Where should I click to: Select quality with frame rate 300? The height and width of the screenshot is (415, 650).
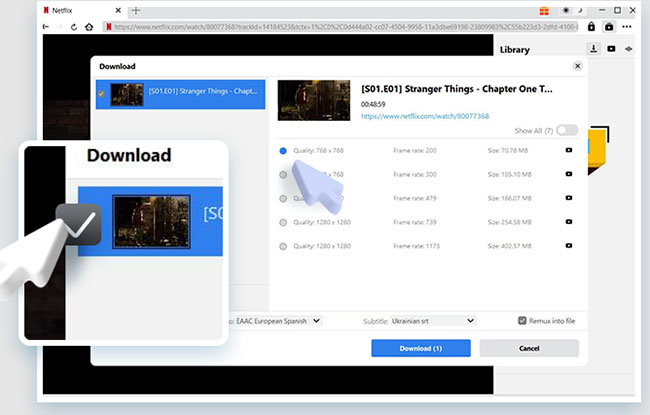tap(283, 175)
